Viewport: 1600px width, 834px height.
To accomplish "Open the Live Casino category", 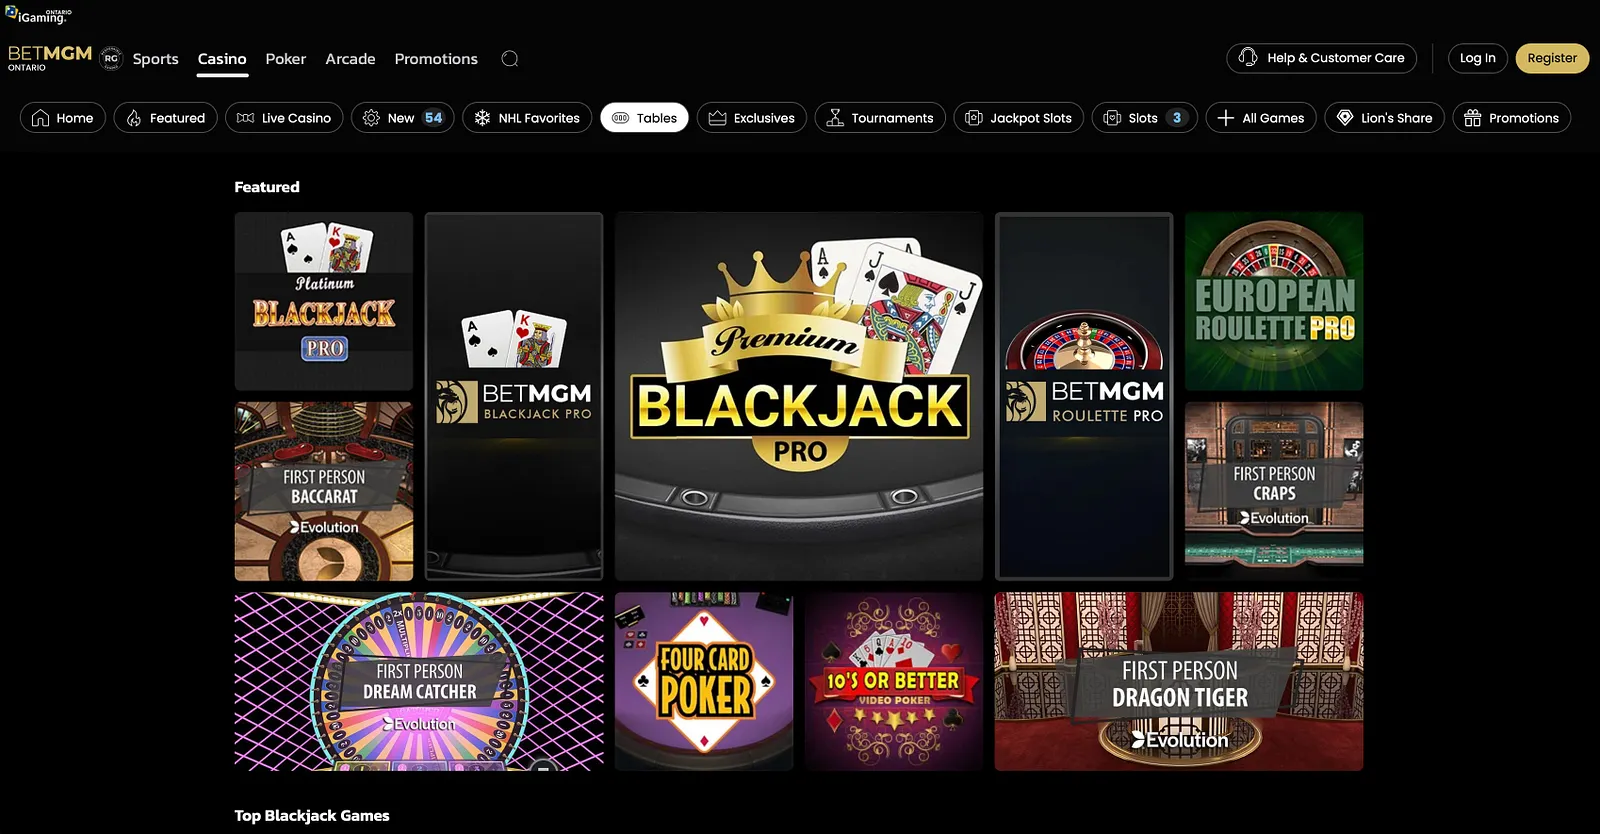I will pos(284,118).
